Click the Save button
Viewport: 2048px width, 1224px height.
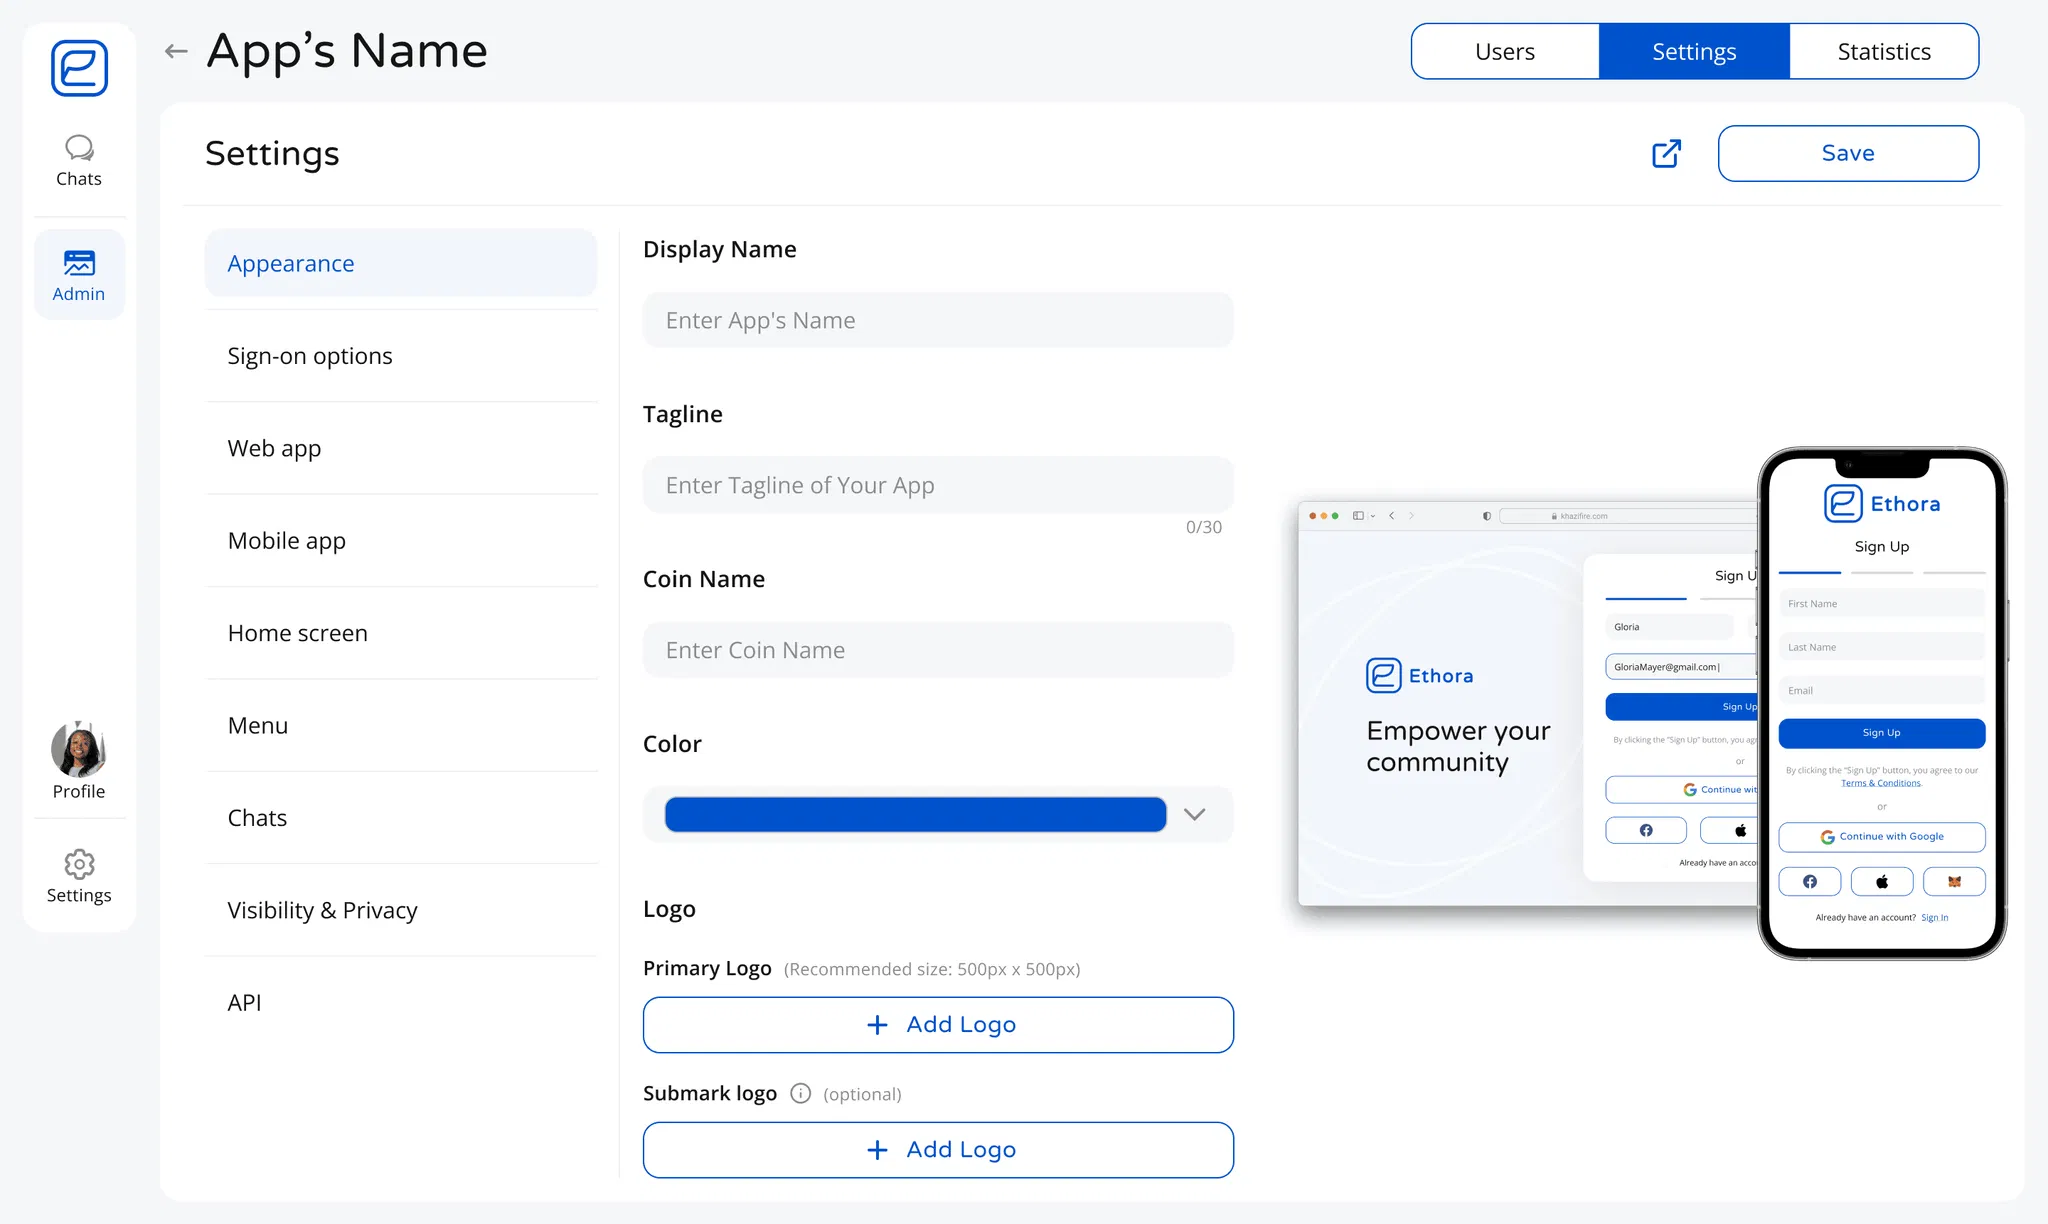pyautogui.click(x=1847, y=153)
